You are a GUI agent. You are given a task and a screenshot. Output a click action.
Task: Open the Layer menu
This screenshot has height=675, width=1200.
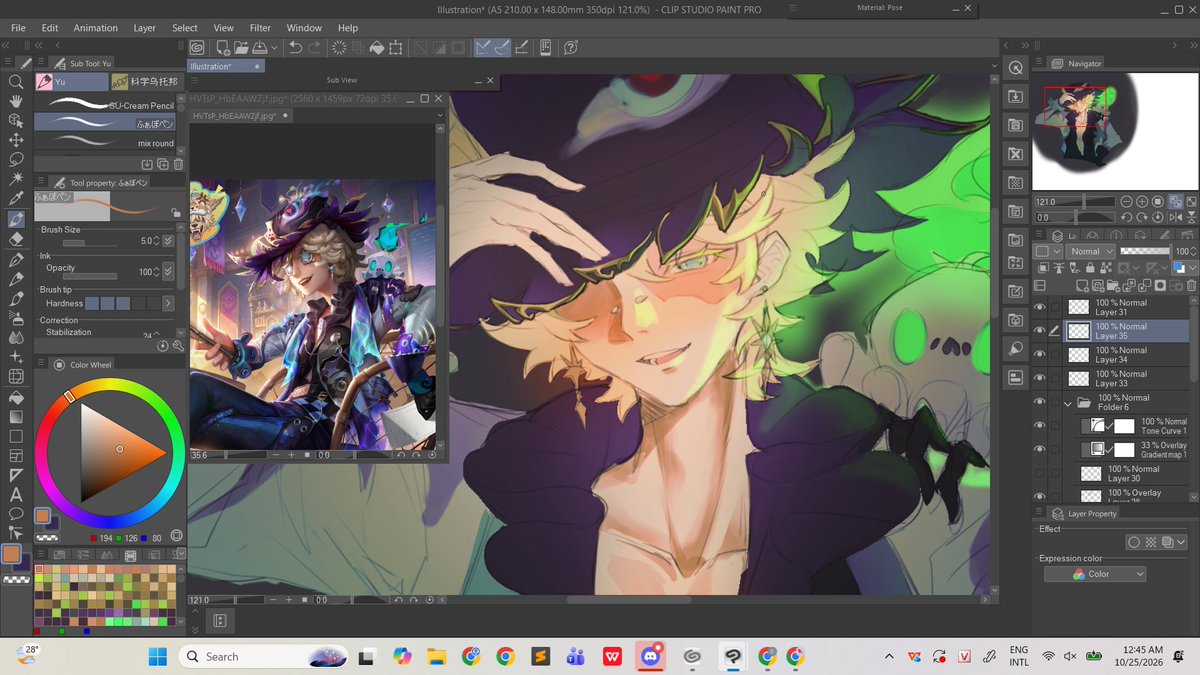(x=145, y=28)
